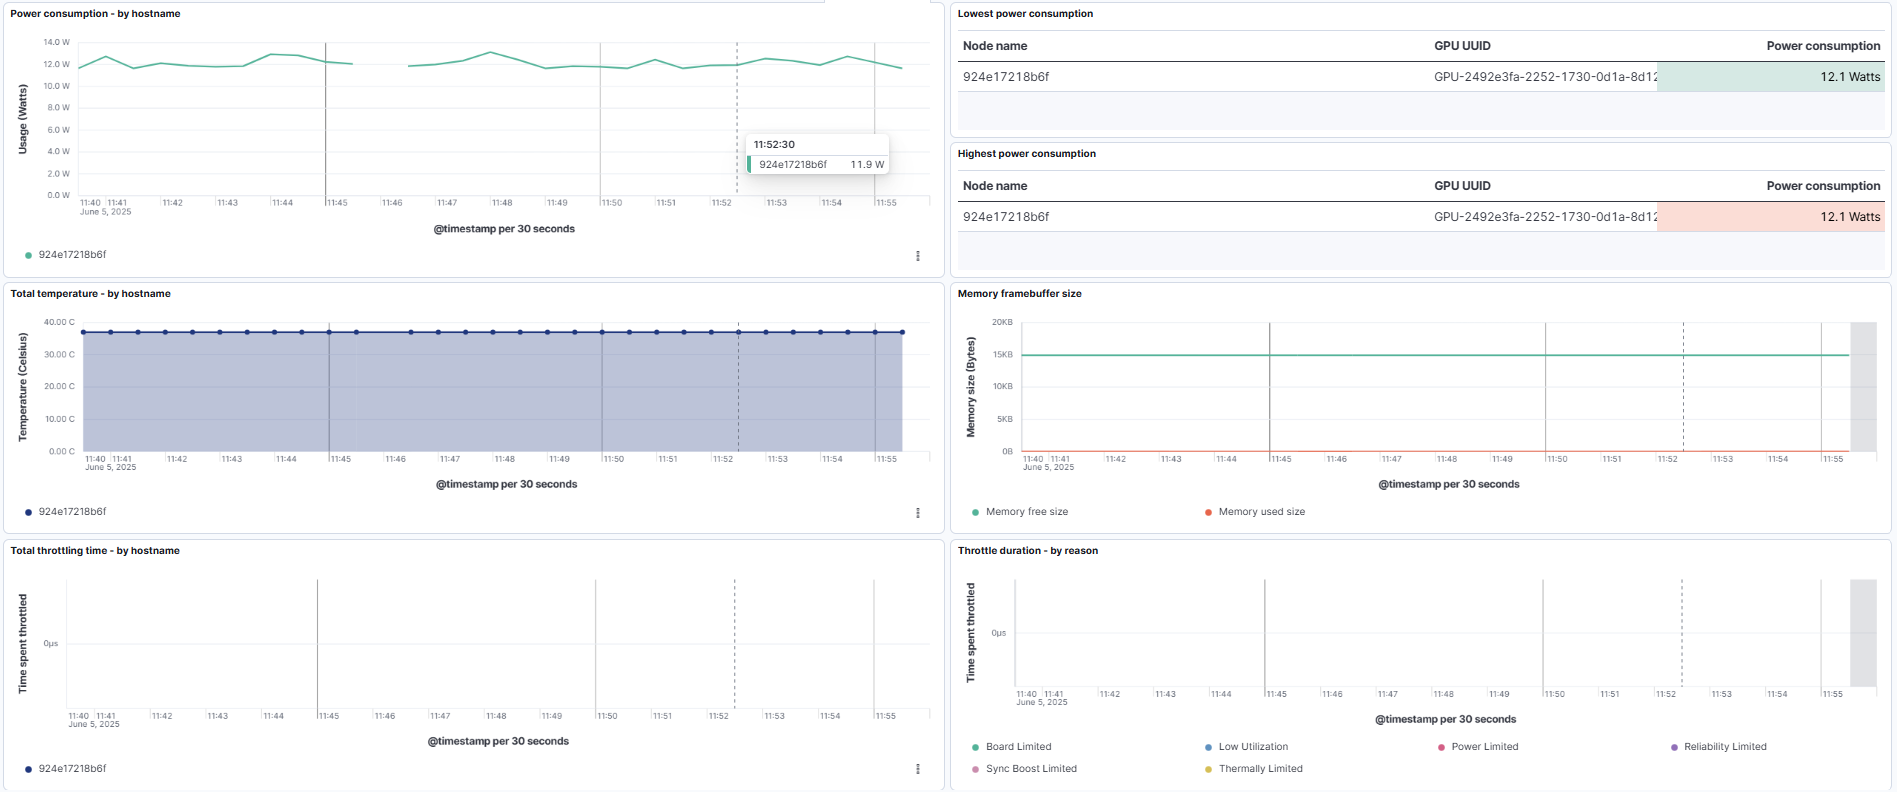This screenshot has width=1897, height=792.
Task: Toggle the Sync Boost Limited series label
Action: click(x=1031, y=769)
